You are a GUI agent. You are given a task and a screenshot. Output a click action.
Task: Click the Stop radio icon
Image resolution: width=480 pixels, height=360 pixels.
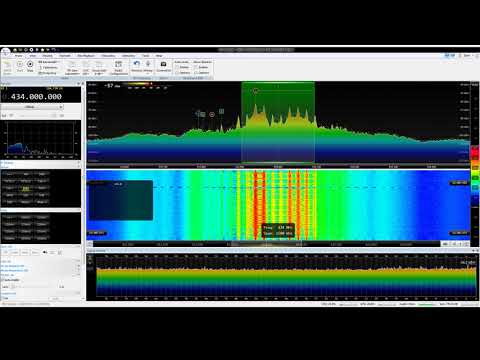(30, 64)
